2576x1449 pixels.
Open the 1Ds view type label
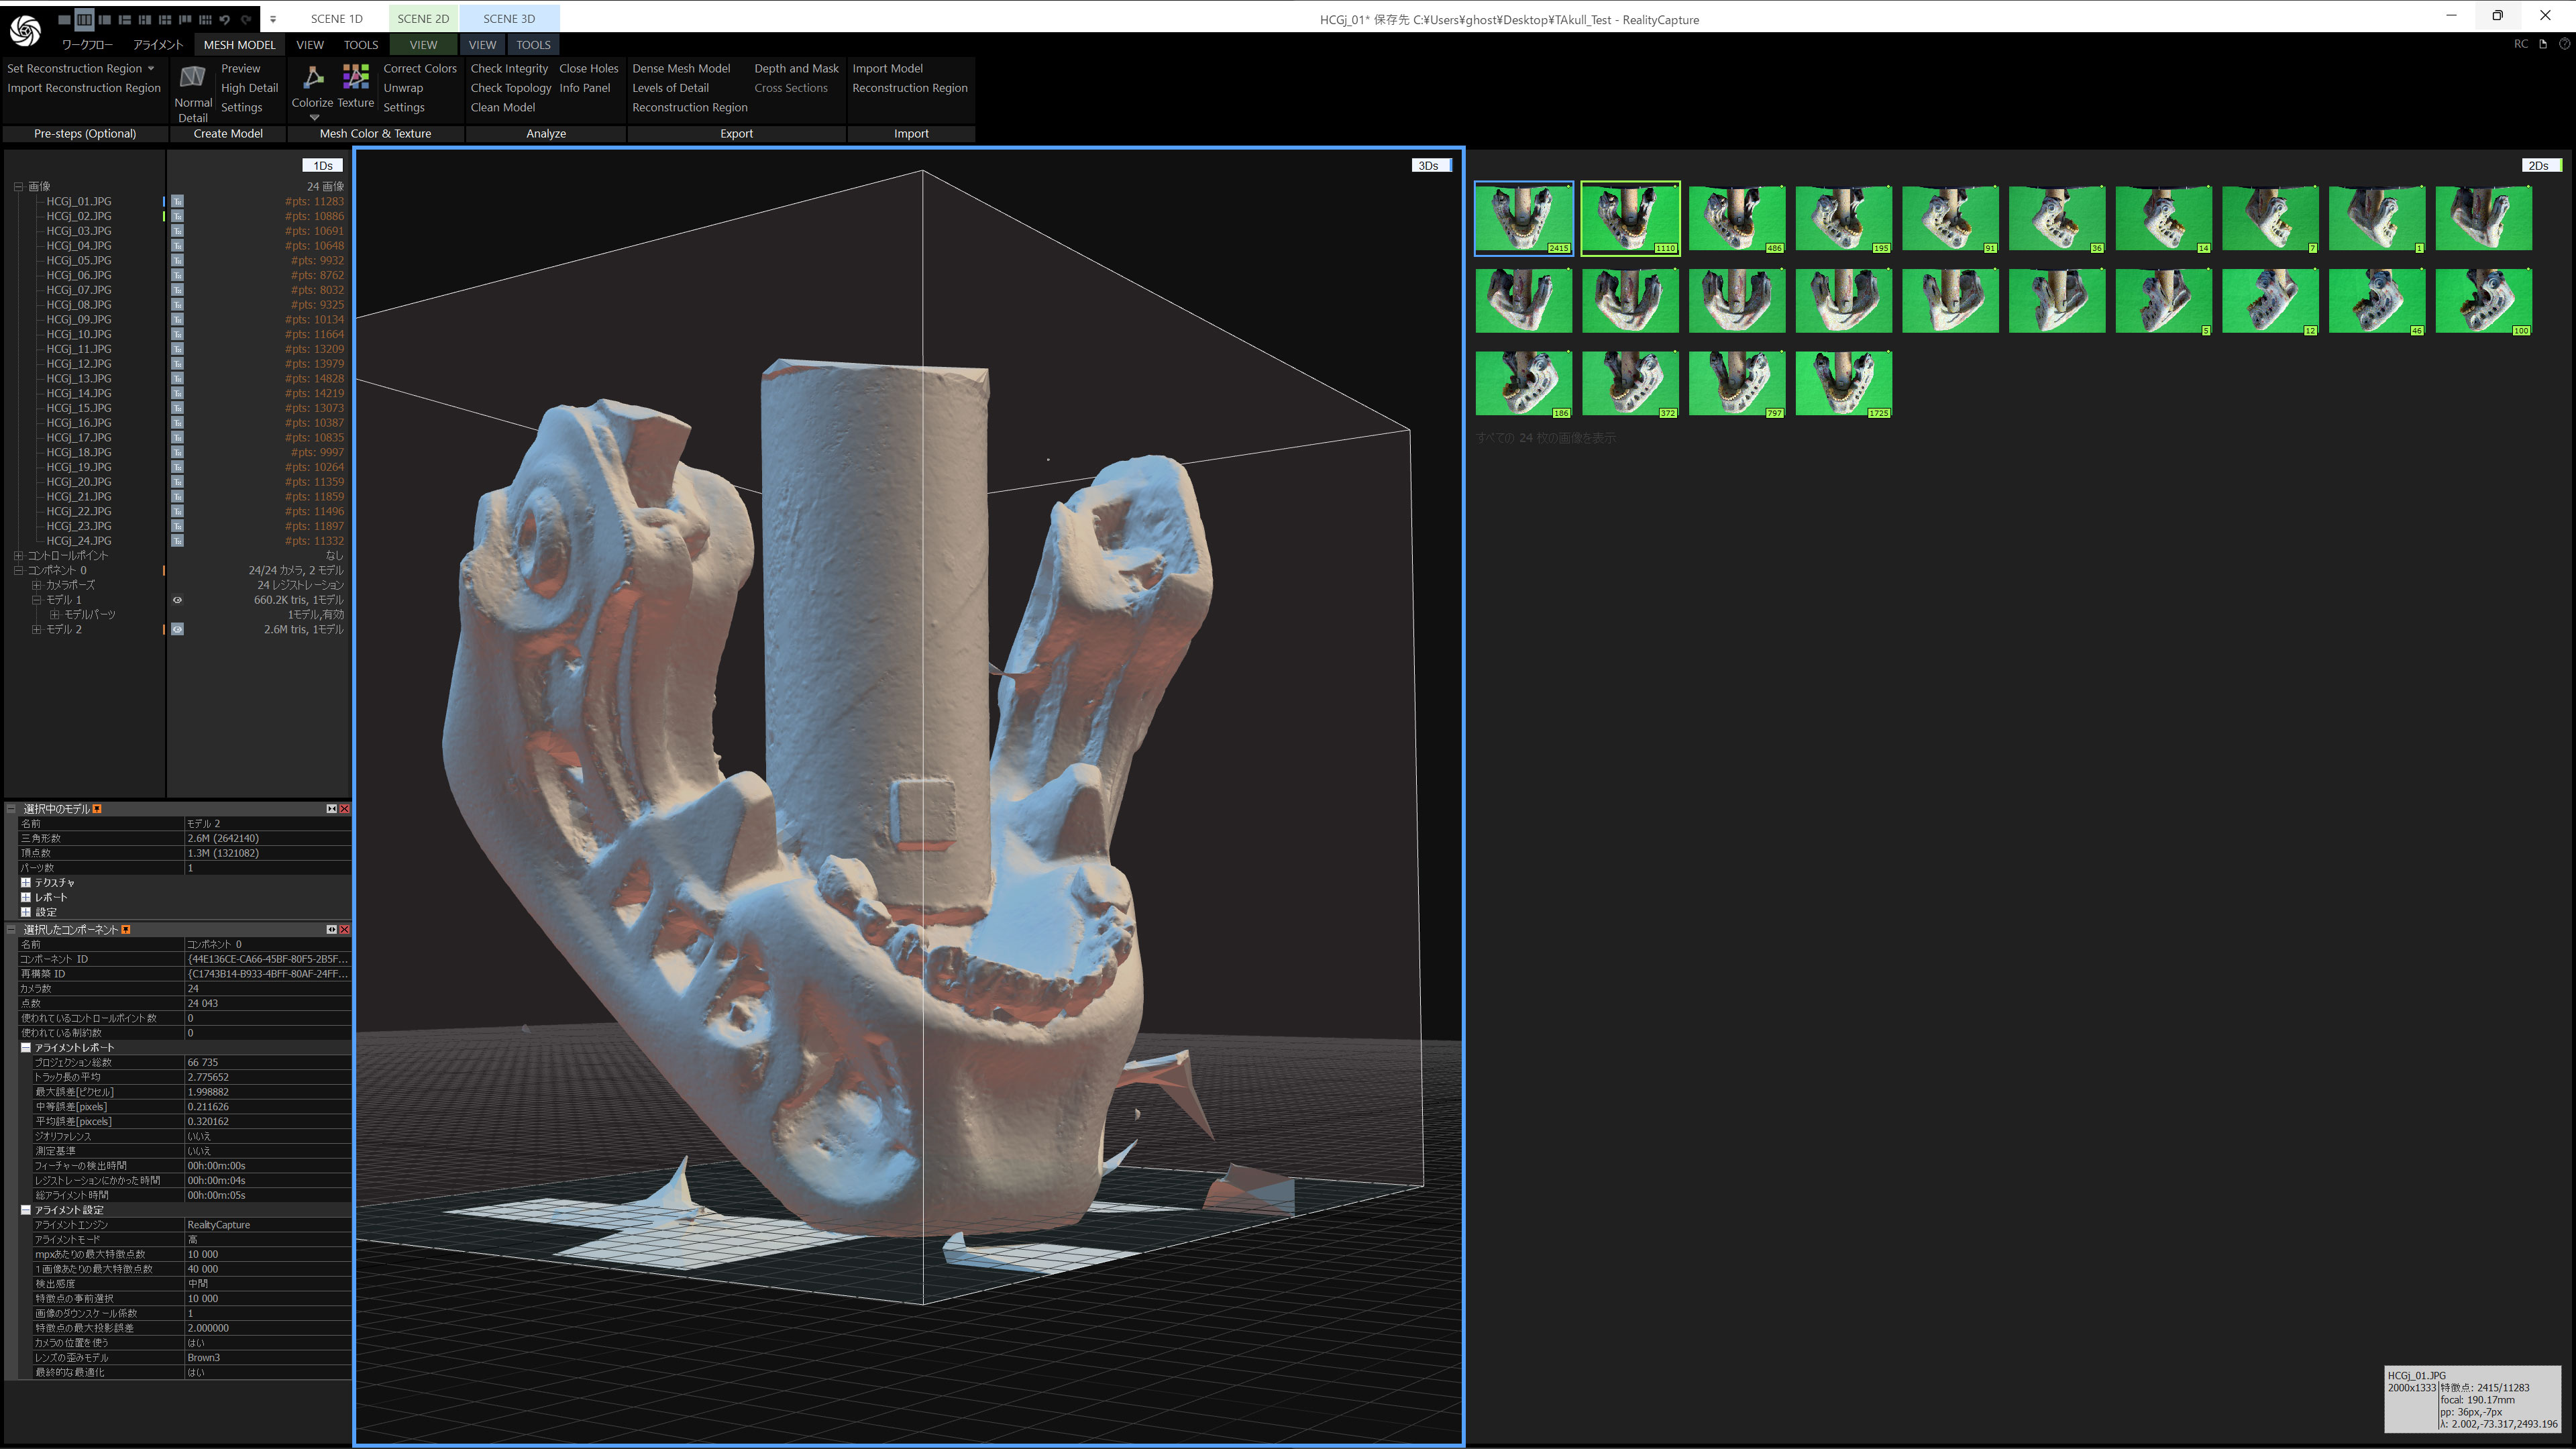click(x=323, y=165)
